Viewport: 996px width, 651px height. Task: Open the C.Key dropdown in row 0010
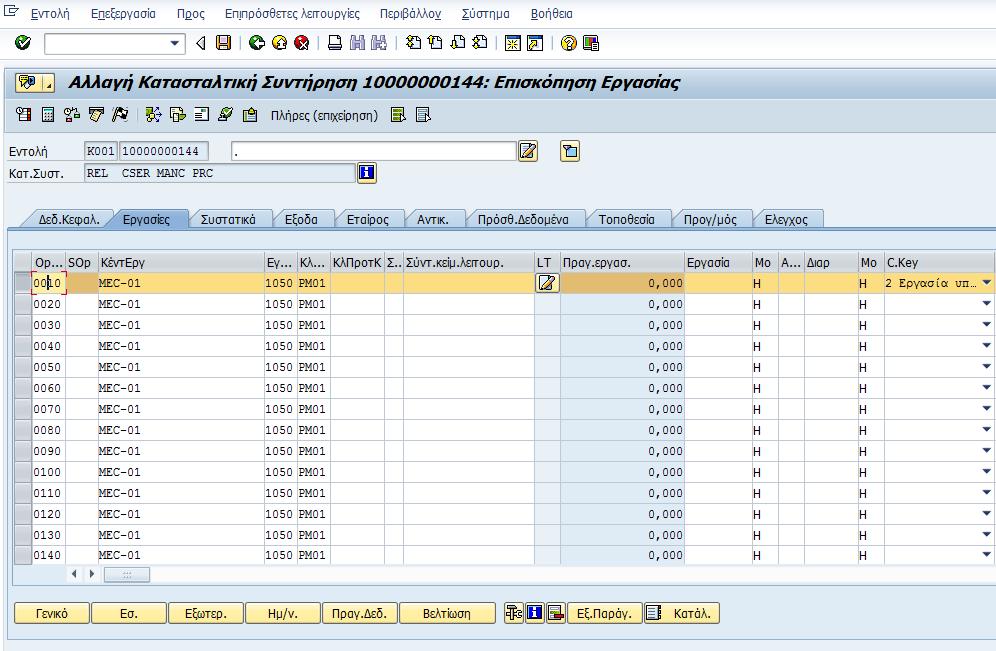pos(986,283)
